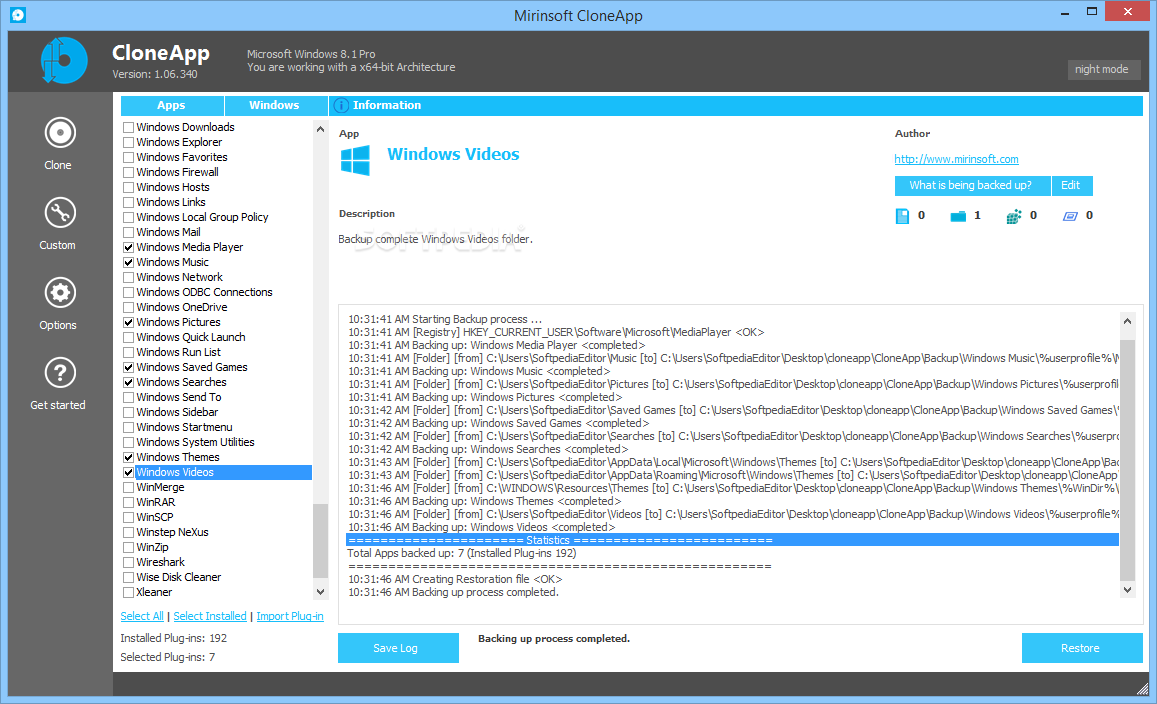
Task: Minimize the CloneApp window
Action: coord(1065,13)
